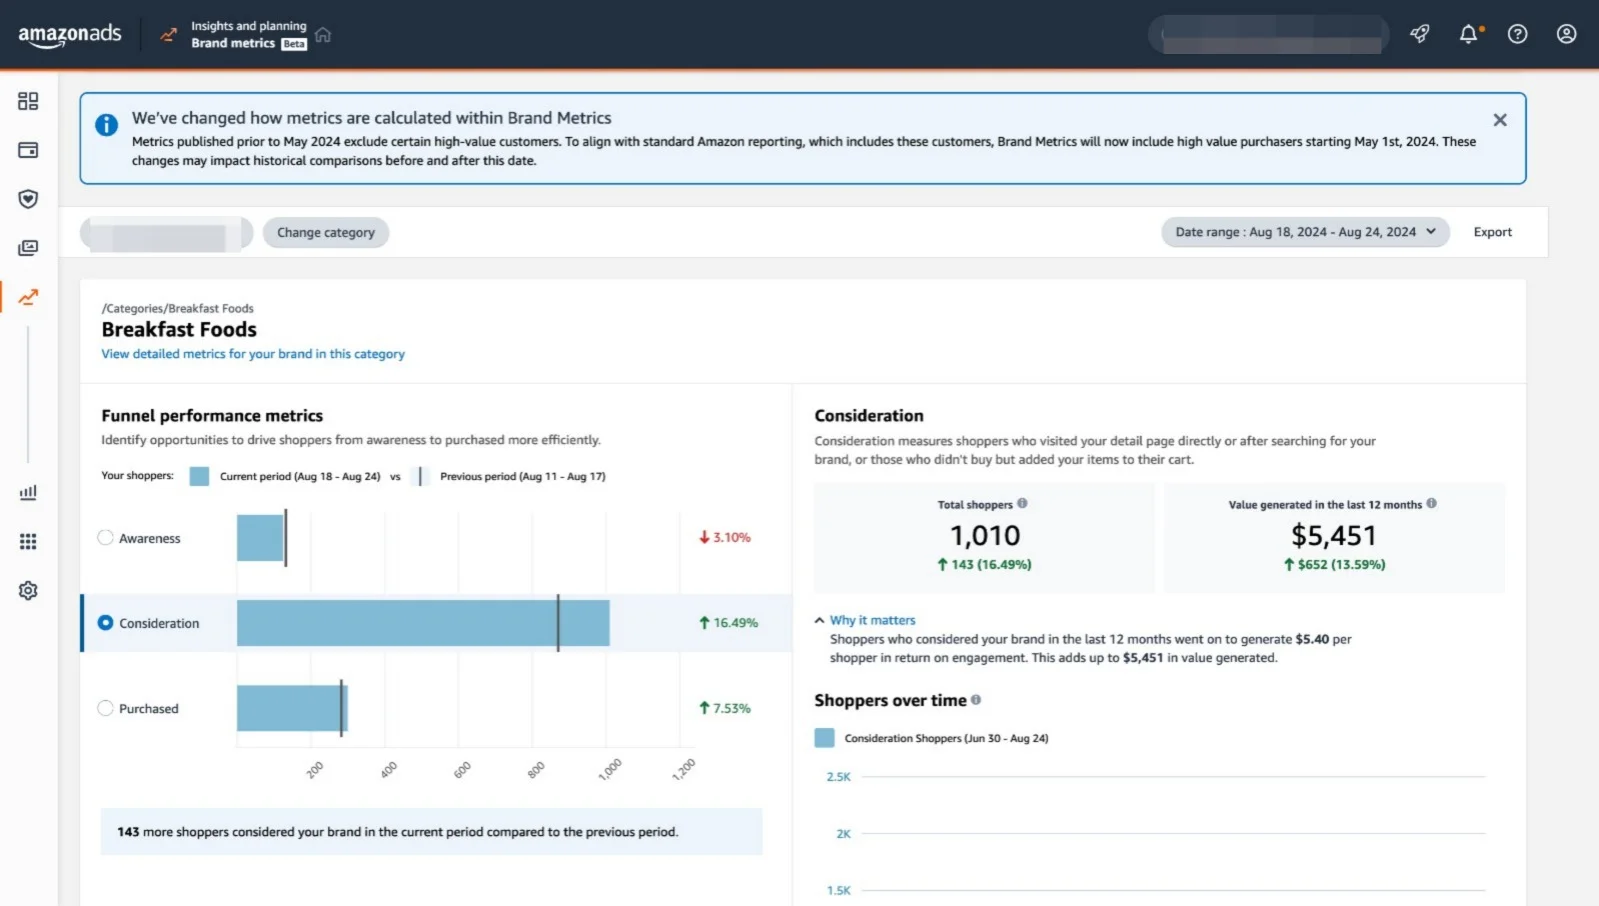Image resolution: width=1599 pixels, height=906 pixels.
Task: Click the /Categories/Breakfast Foods breadcrumb
Action: (x=177, y=308)
